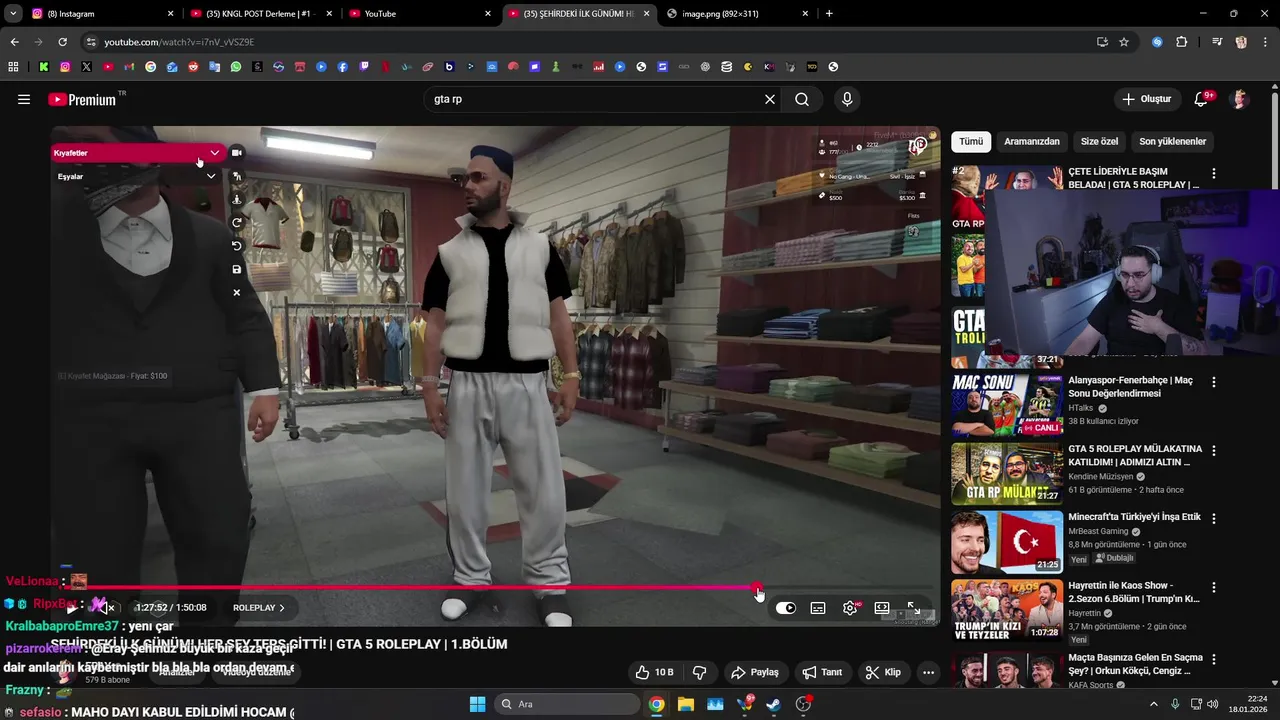Open the Twitch bookmark in bookmarks bar
This screenshot has width=1280, height=720.
tap(364, 67)
